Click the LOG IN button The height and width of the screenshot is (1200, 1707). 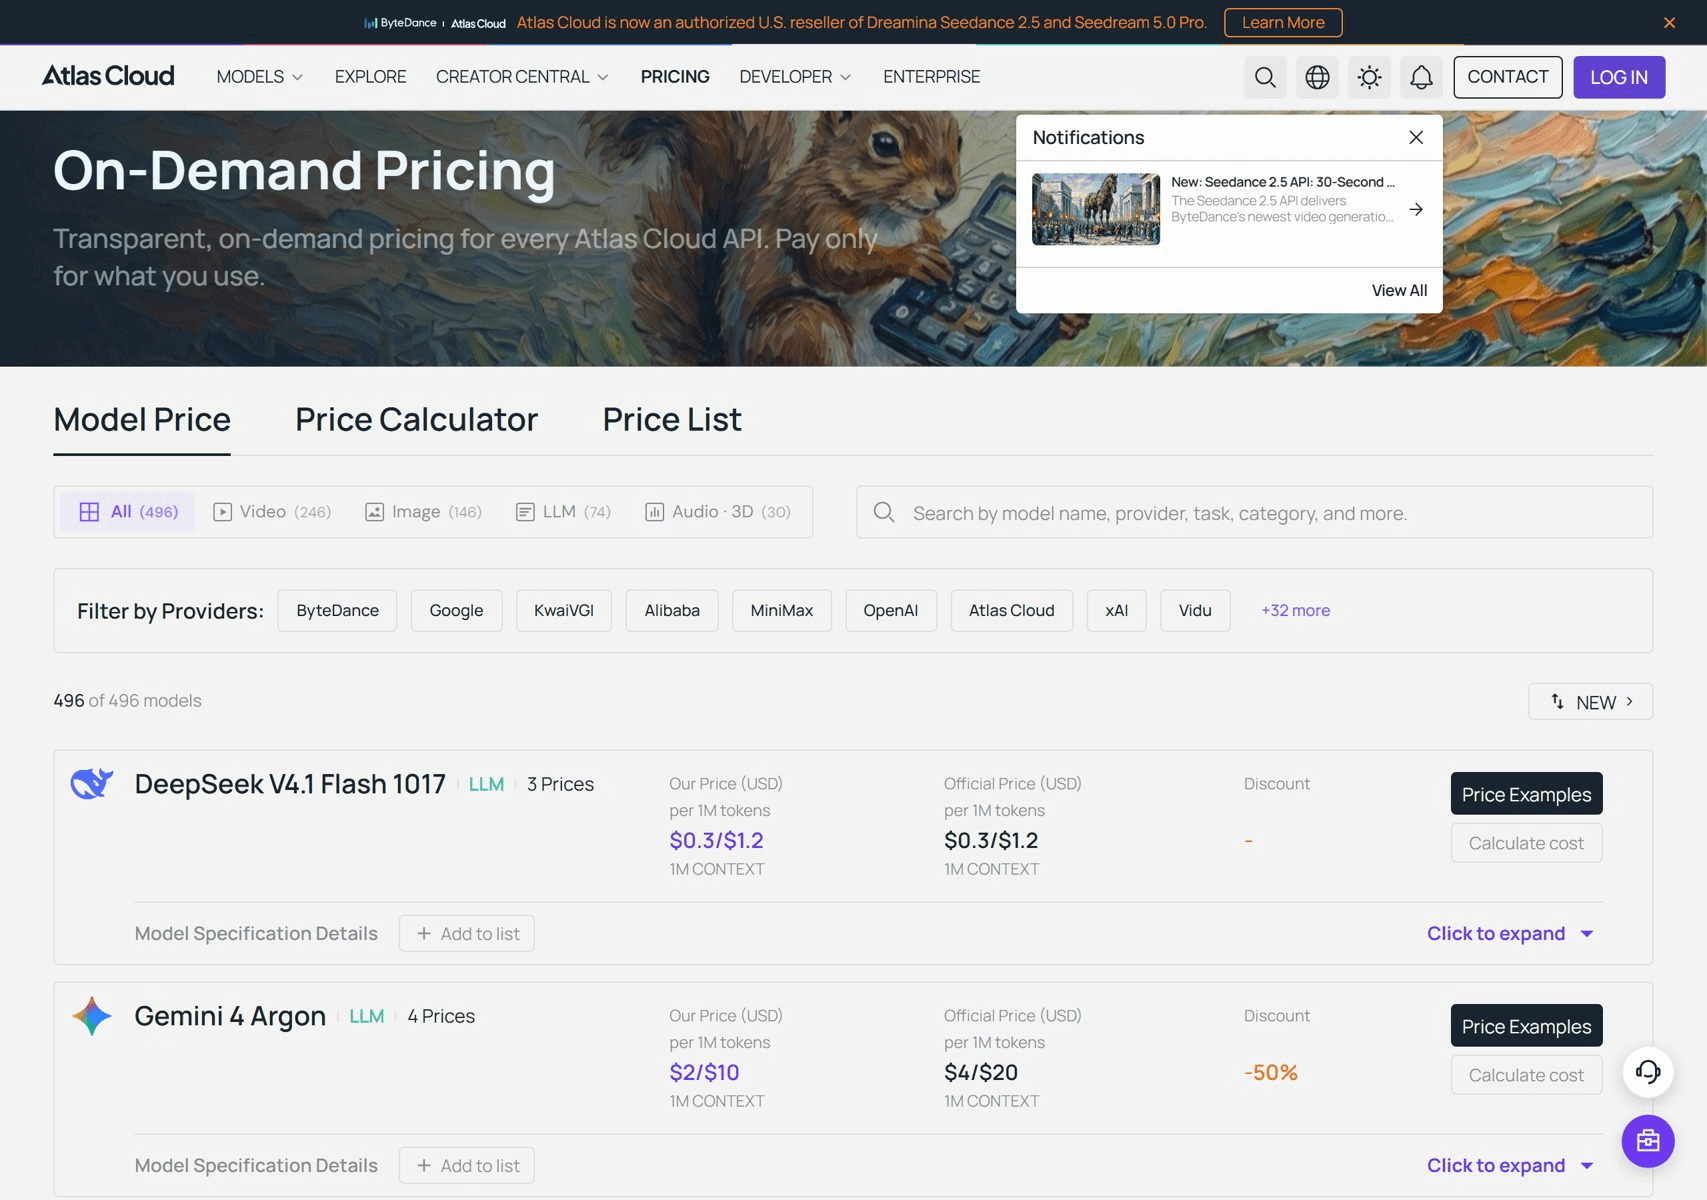tap(1619, 77)
